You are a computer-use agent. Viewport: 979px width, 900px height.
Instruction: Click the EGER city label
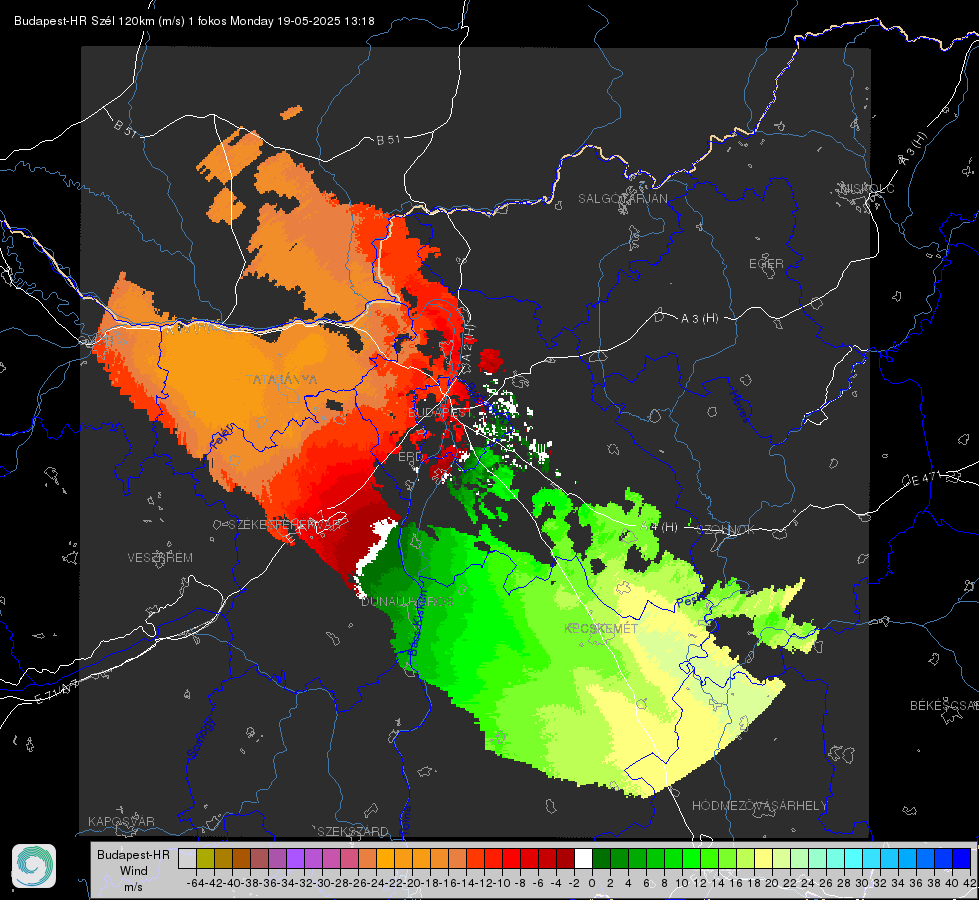coord(766,264)
